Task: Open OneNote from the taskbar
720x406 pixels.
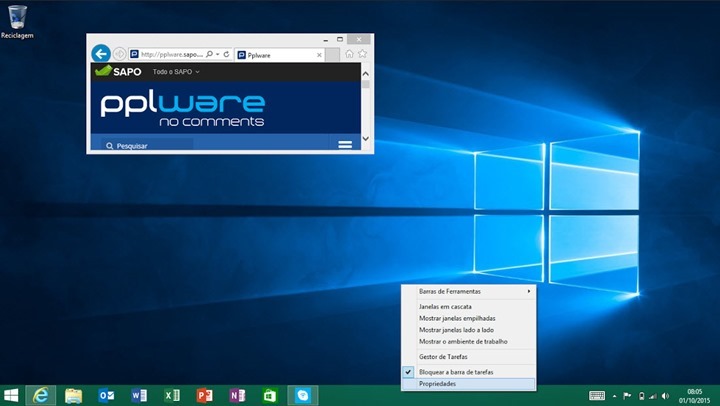Action: click(237, 395)
